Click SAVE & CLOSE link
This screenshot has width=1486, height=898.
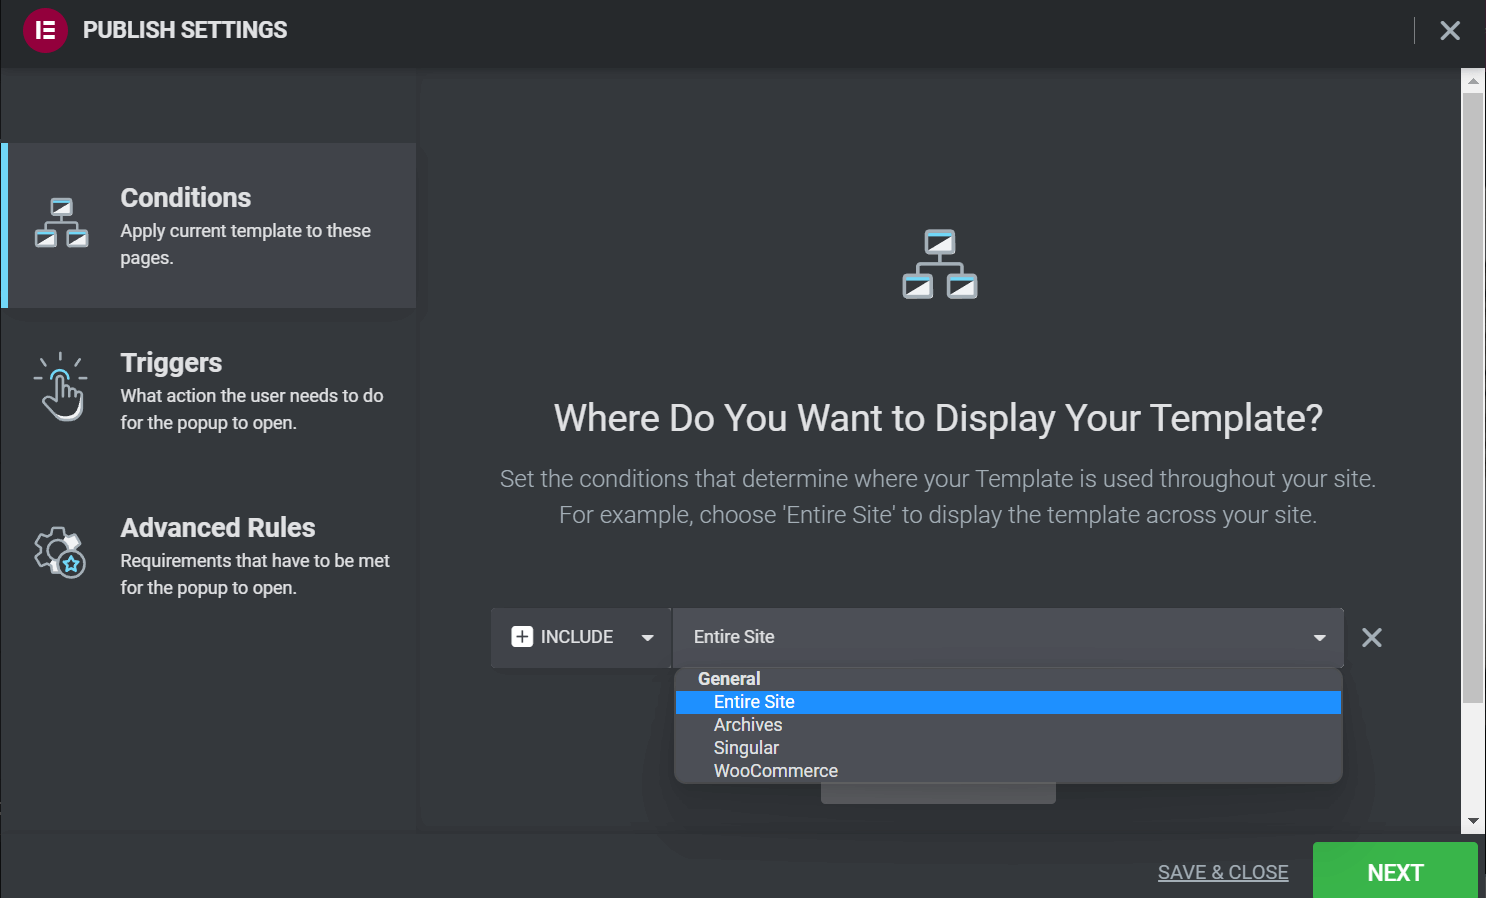(1223, 871)
